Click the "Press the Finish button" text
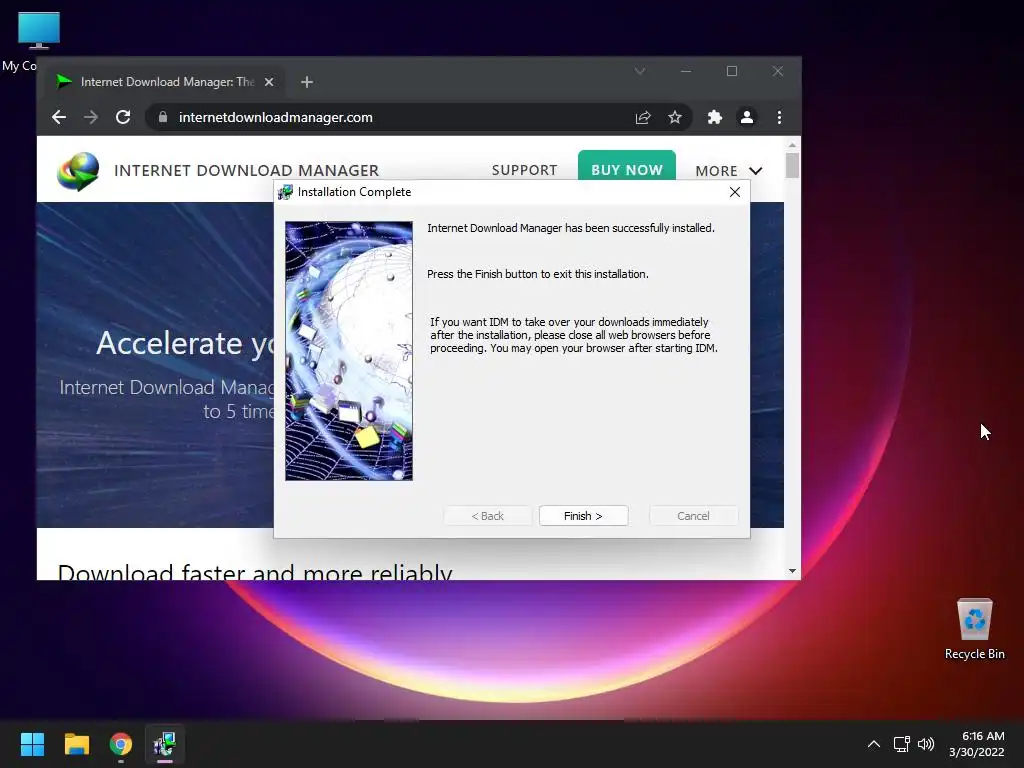 [537, 274]
